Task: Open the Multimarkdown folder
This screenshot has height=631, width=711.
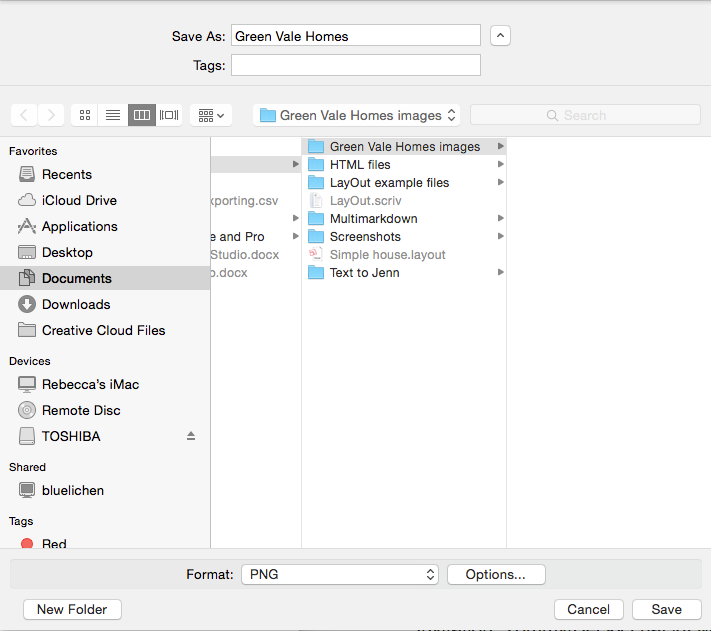Action: [404, 218]
